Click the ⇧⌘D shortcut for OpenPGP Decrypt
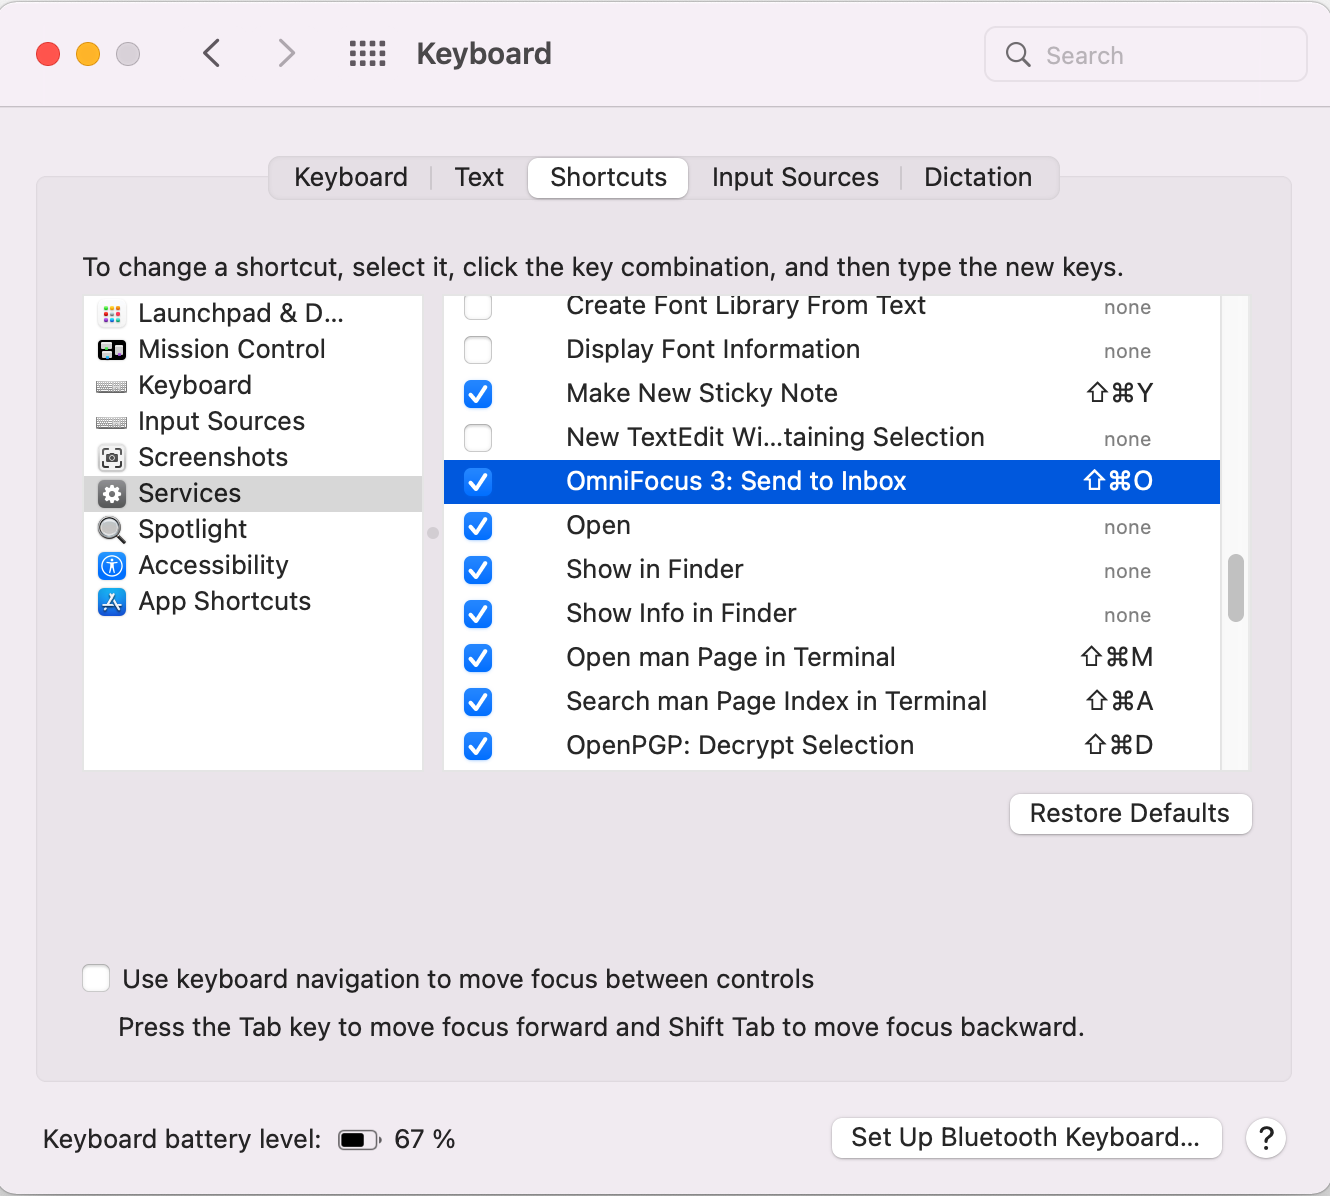This screenshot has width=1330, height=1196. (1119, 746)
